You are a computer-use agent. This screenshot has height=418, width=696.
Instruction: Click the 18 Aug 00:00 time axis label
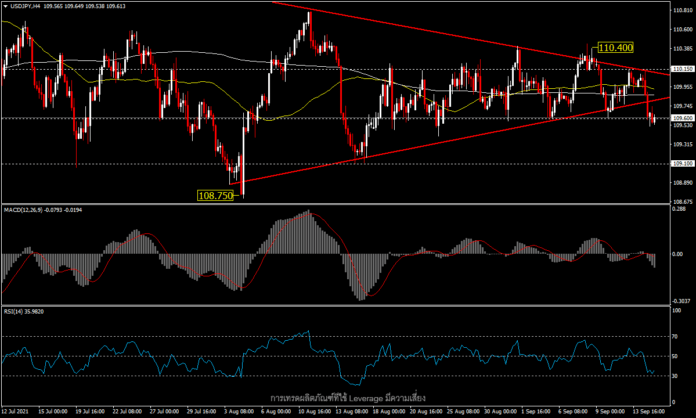click(391, 412)
